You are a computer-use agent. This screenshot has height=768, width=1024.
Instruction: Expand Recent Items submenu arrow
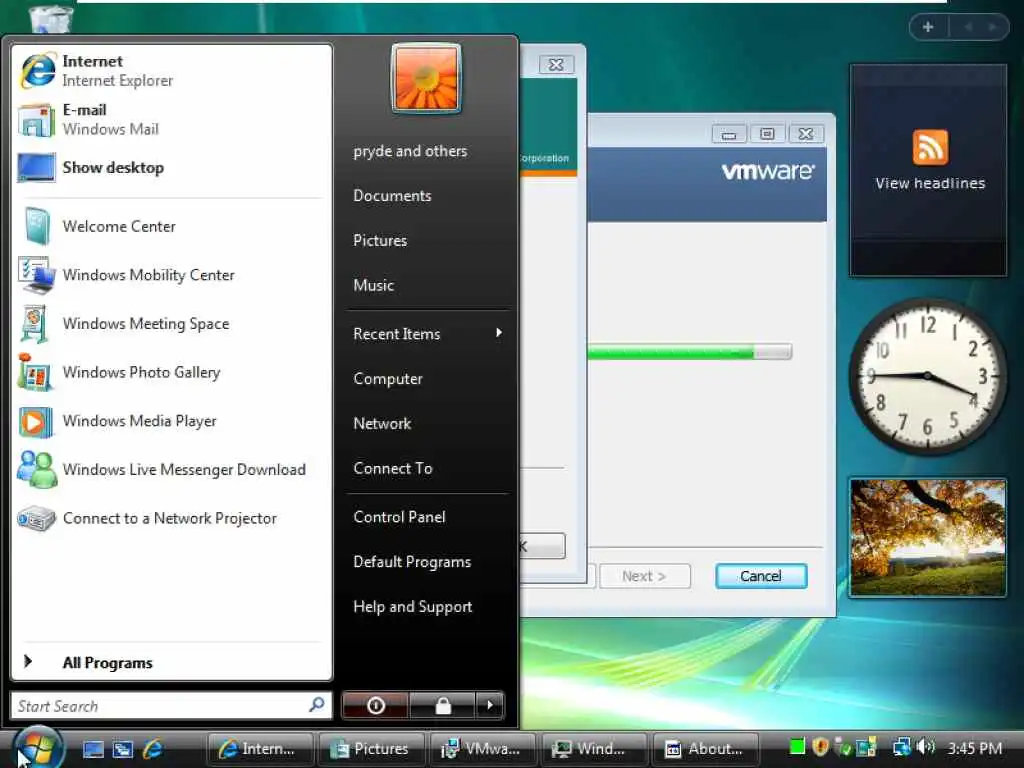click(x=499, y=333)
